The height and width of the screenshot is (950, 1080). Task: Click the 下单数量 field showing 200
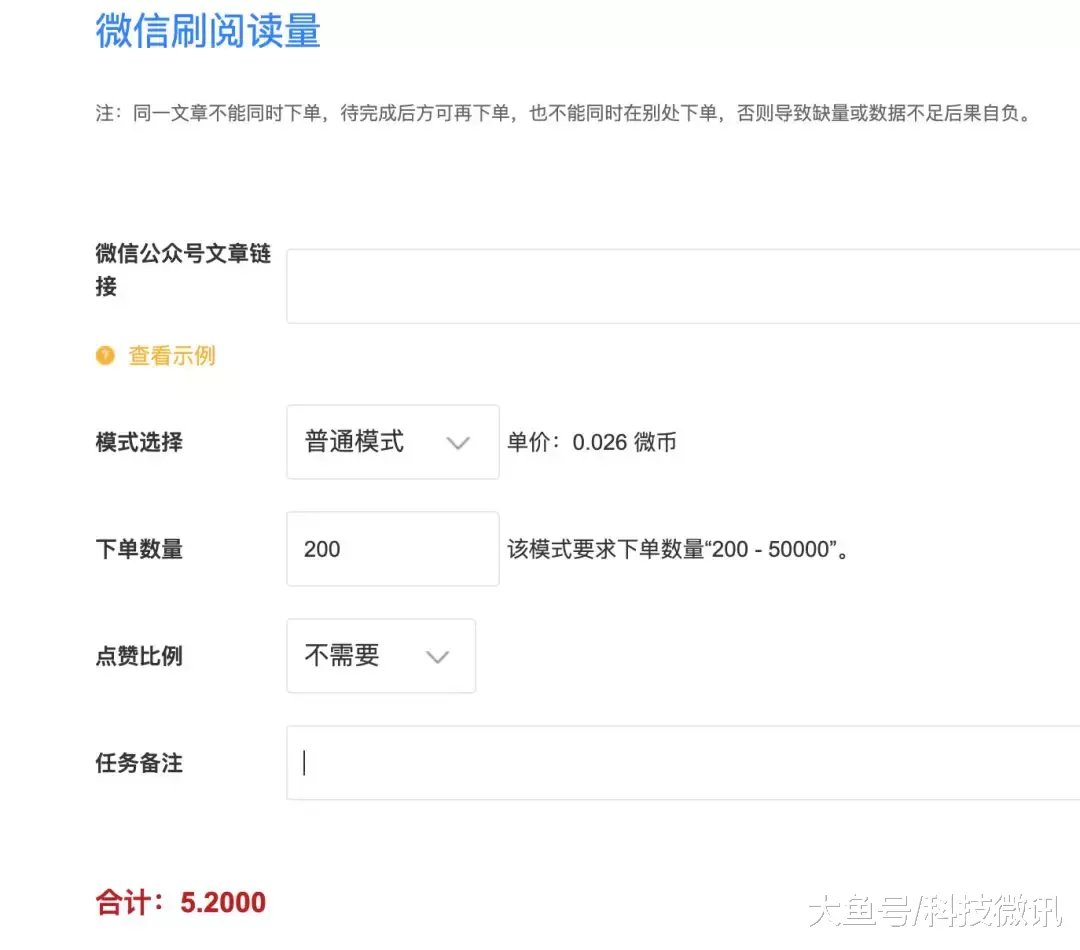tap(392, 549)
